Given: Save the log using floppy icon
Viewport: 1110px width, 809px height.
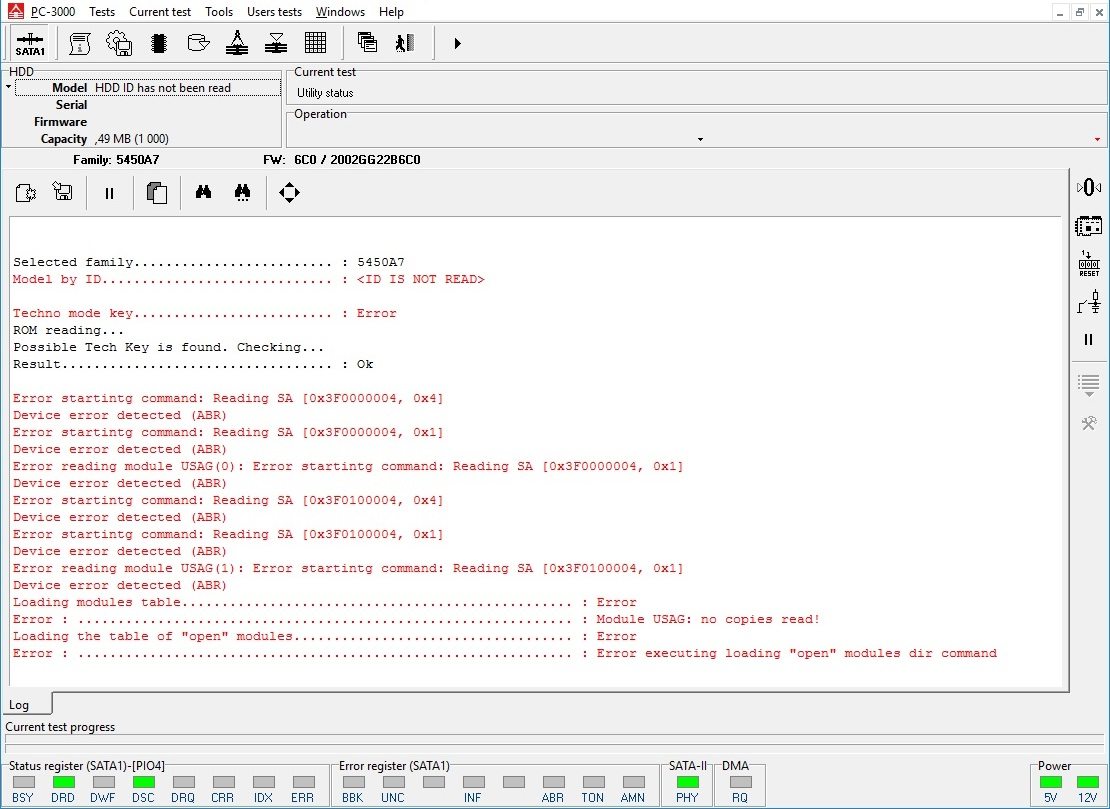Looking at the screenshot, I should click(x=63, y=191).
